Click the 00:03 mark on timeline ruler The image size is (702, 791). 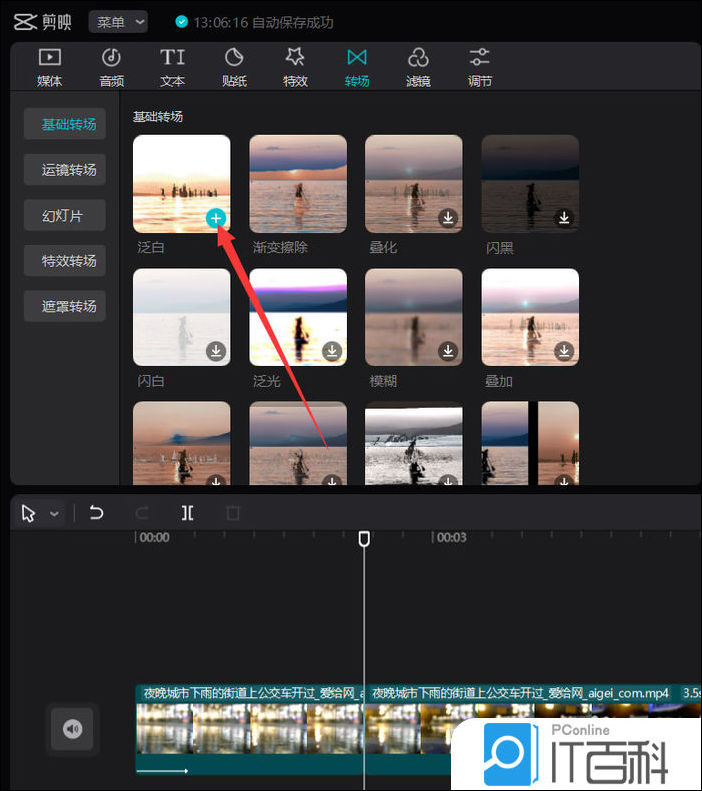click(451, 537)
